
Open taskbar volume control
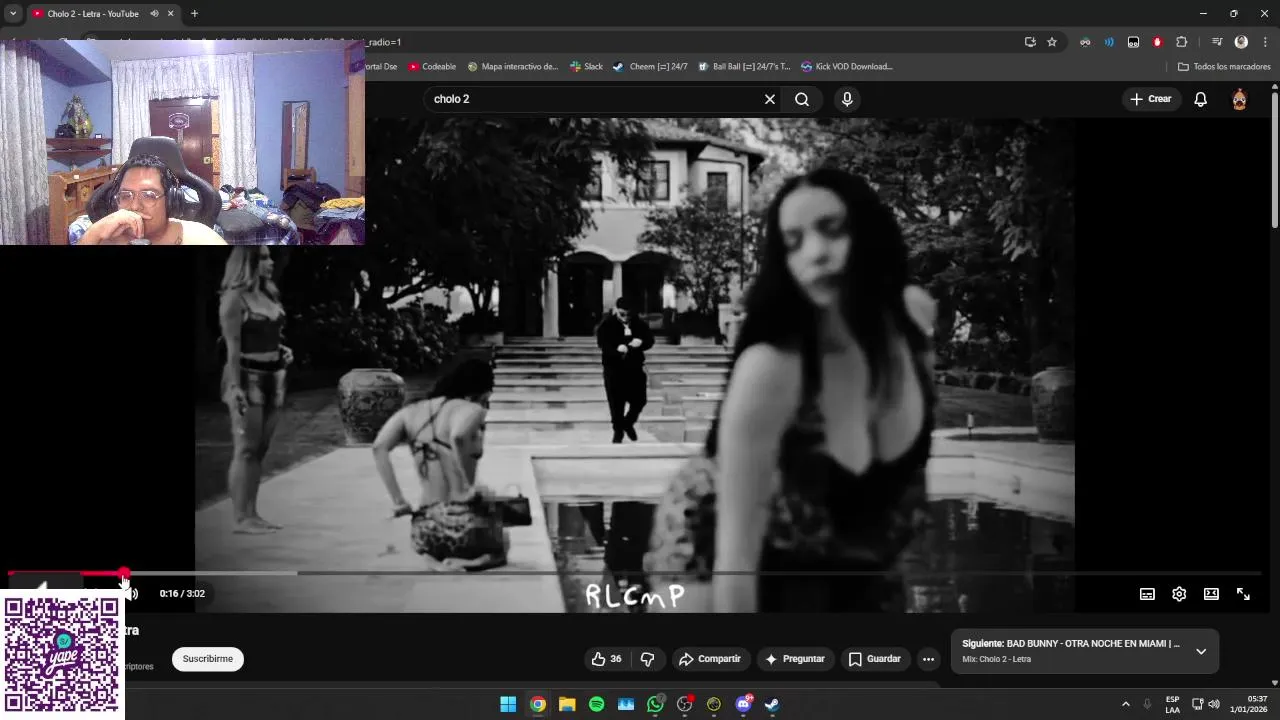click(1214, 704)
